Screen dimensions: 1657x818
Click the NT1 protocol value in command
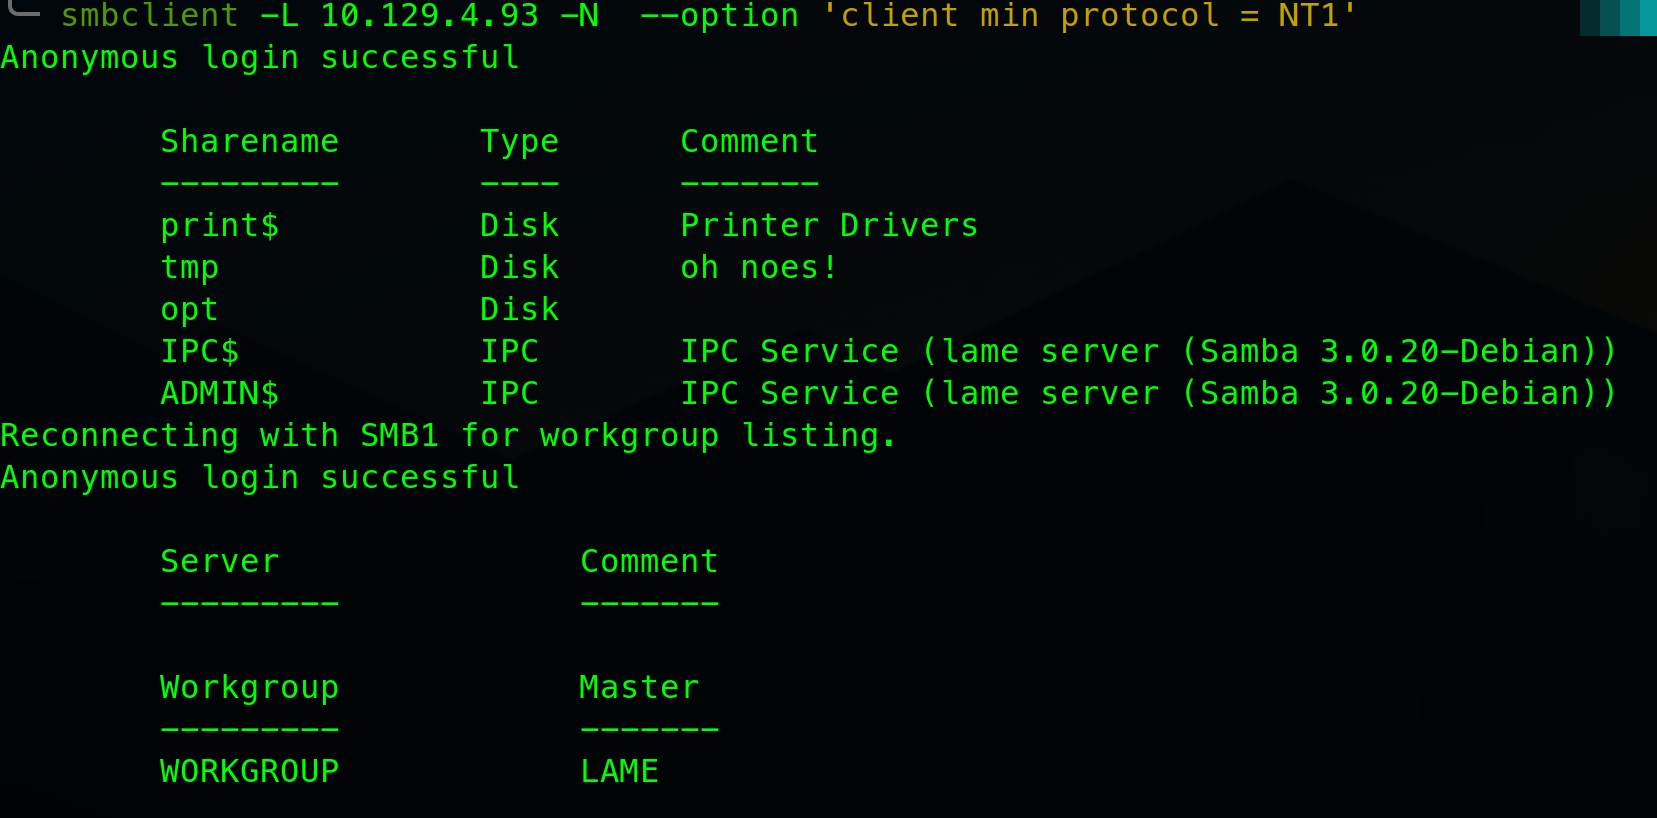[1308, 16]
